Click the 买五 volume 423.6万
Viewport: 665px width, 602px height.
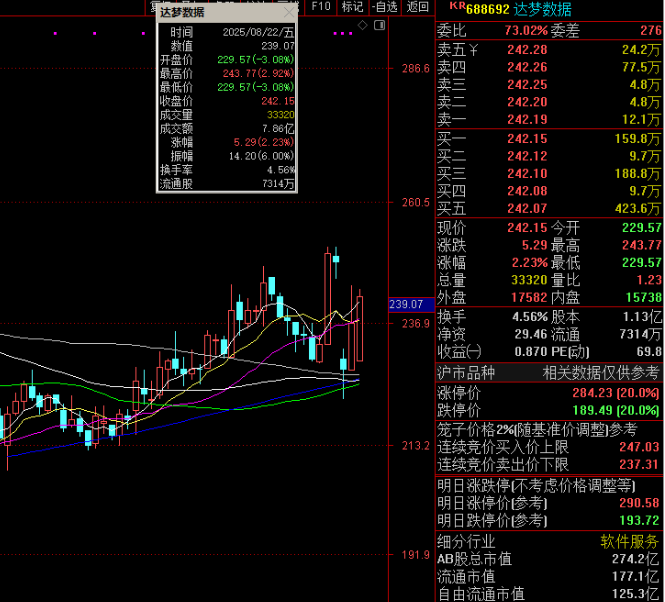[x=638, y=209]
